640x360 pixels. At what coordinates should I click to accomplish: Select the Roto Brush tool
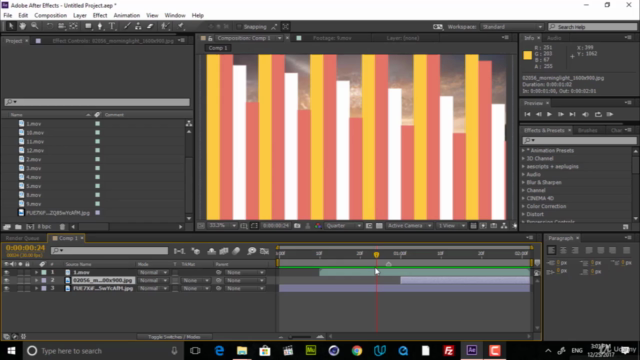(164, 26)
